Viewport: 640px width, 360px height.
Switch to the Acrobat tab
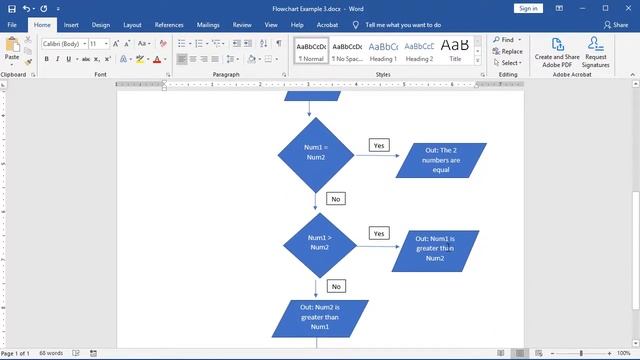(x=327, y=25)
